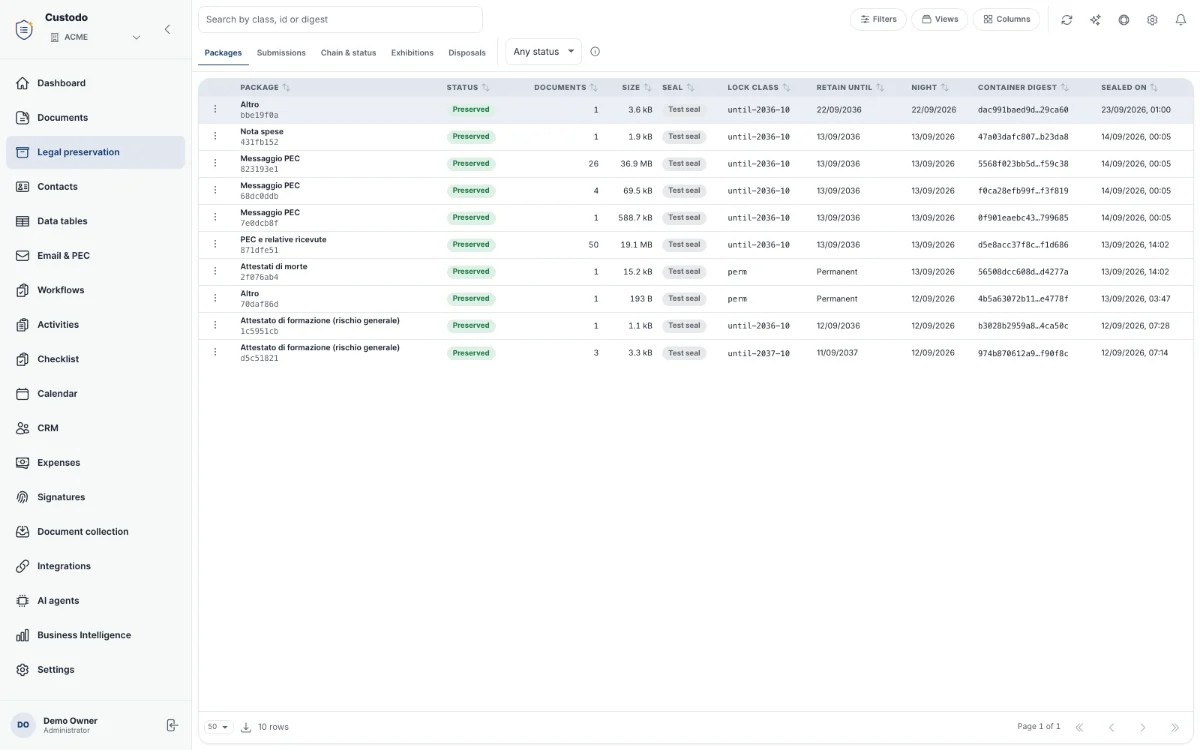Open Activities in sidebar
The height and width of the screenshot is (750, 1200).
tap(95, 325)
